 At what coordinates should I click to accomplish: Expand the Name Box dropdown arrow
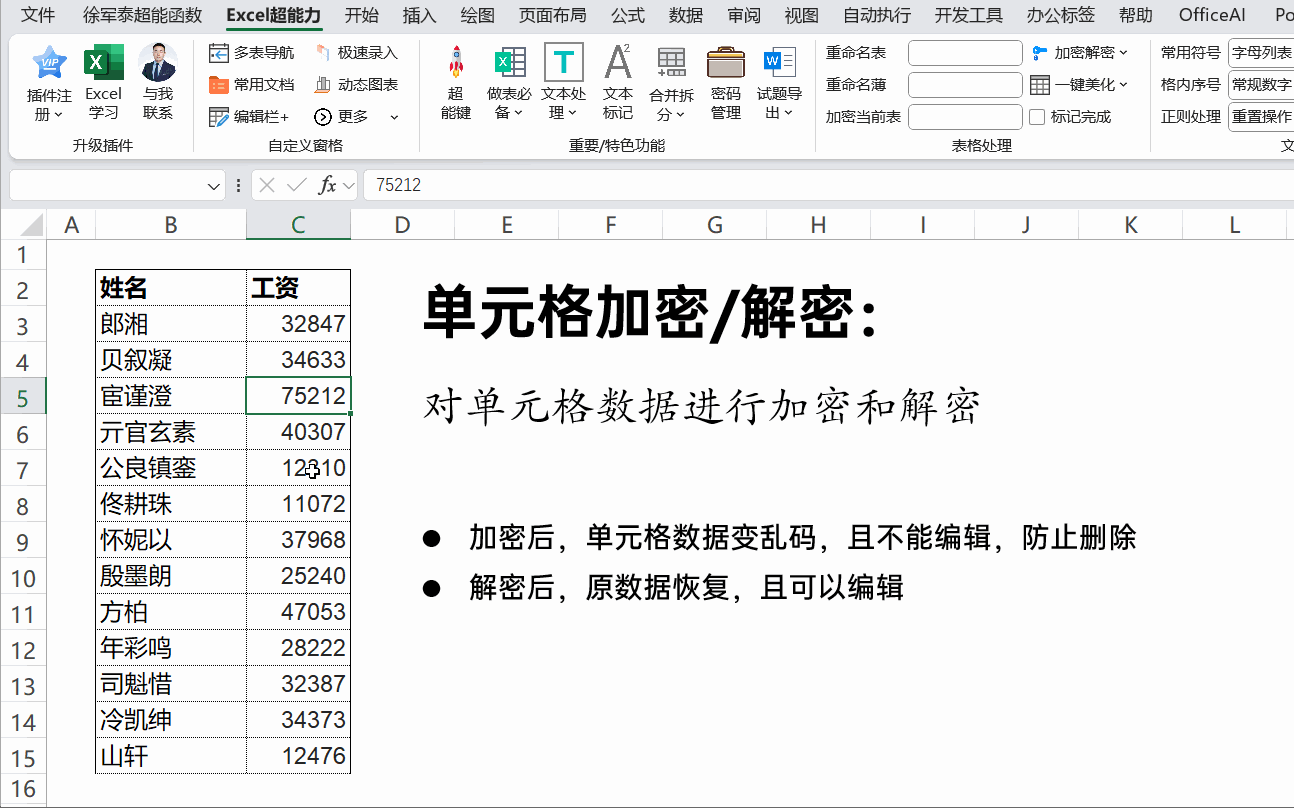pyautogui.click(x=215, y=186)
